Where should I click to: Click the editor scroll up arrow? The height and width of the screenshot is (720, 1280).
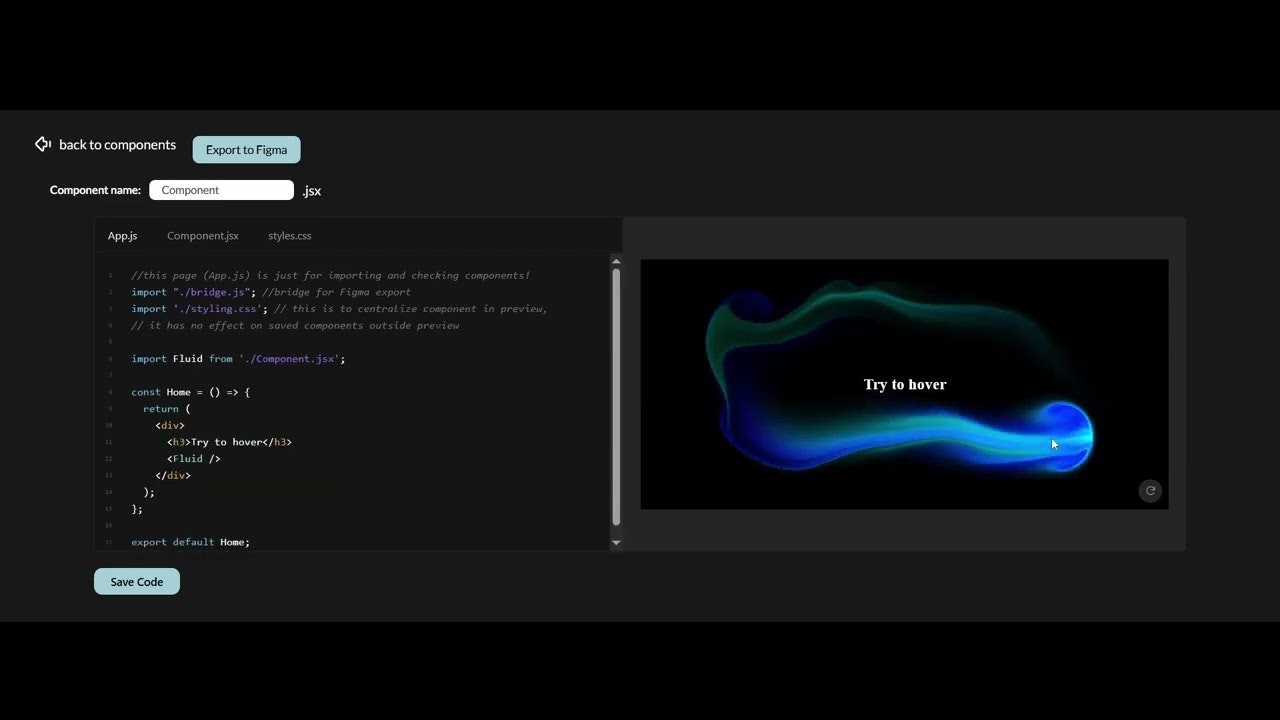pos(616,261)
